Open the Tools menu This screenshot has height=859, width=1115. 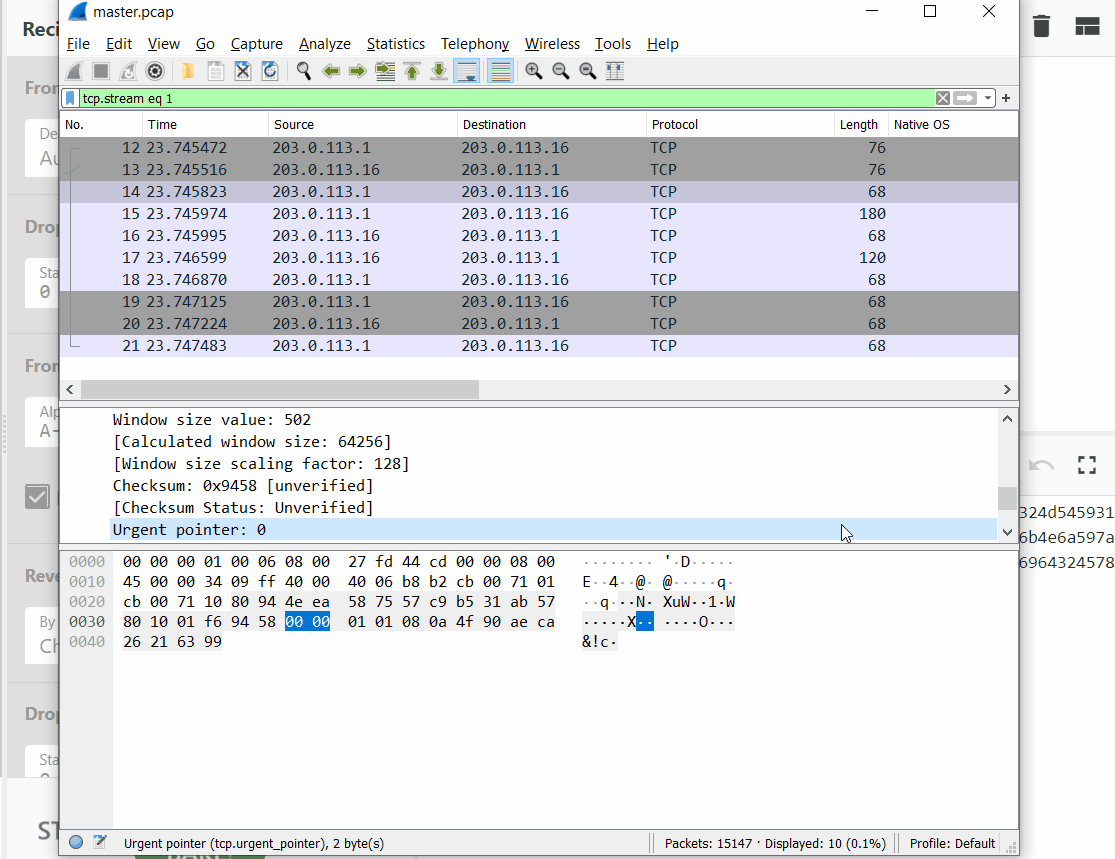click(x=613, y=44)
